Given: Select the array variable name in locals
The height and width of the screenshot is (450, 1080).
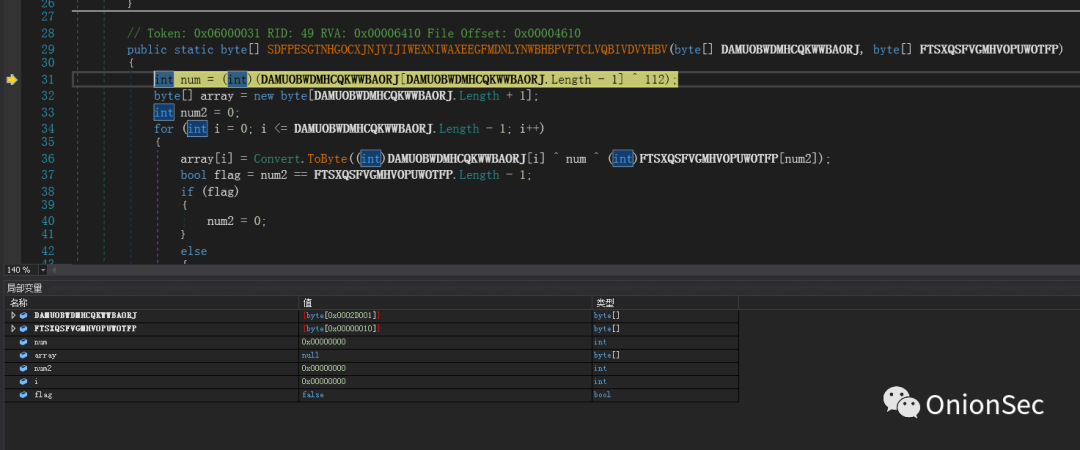Looking at the screenshot, I should [x=45, y=356].
